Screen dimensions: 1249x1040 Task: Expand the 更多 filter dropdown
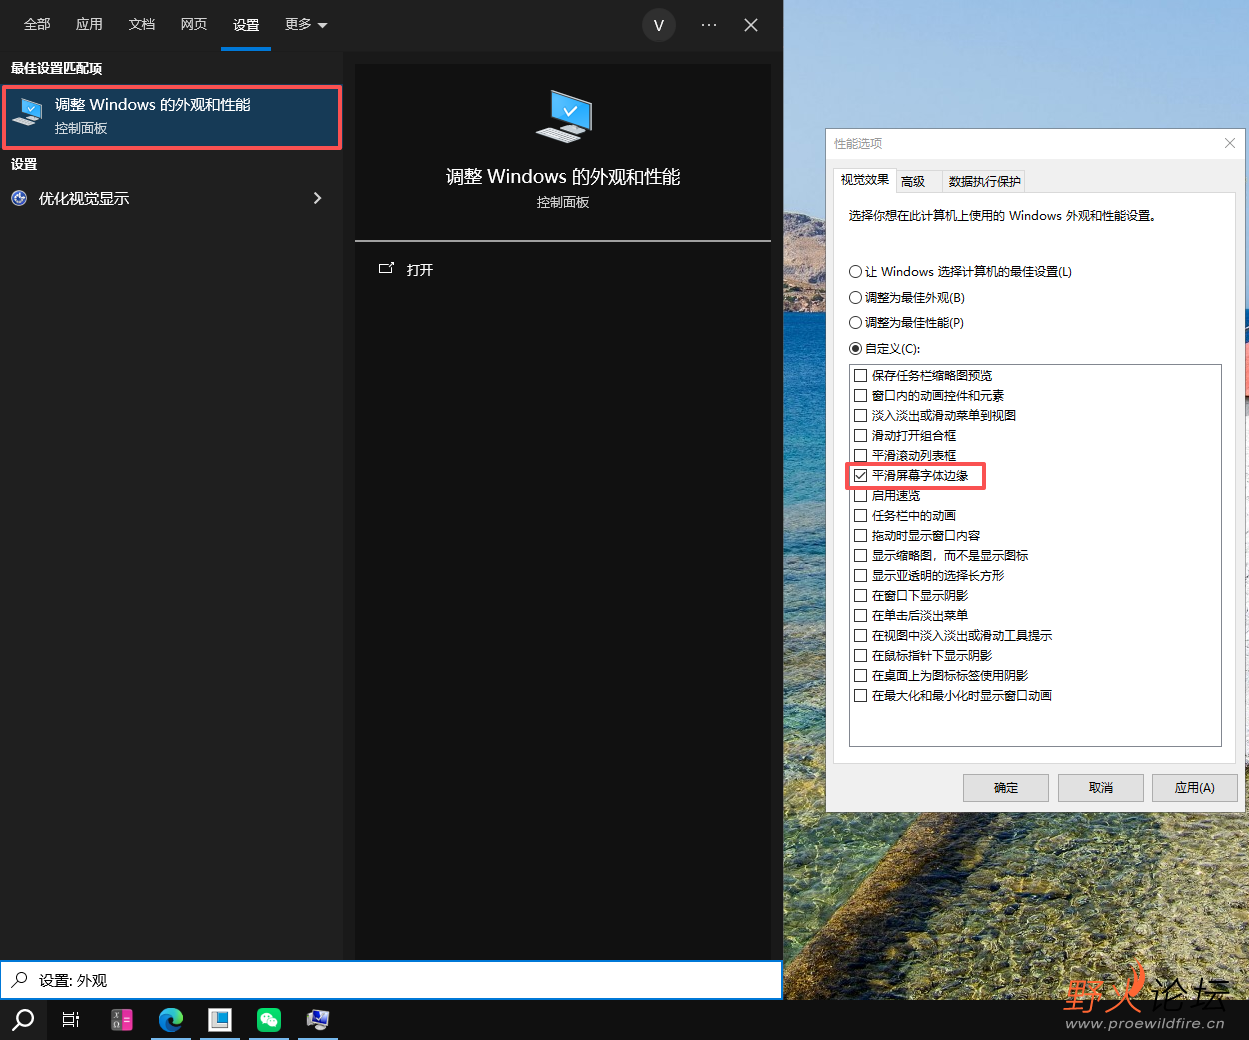coord(306,24)
